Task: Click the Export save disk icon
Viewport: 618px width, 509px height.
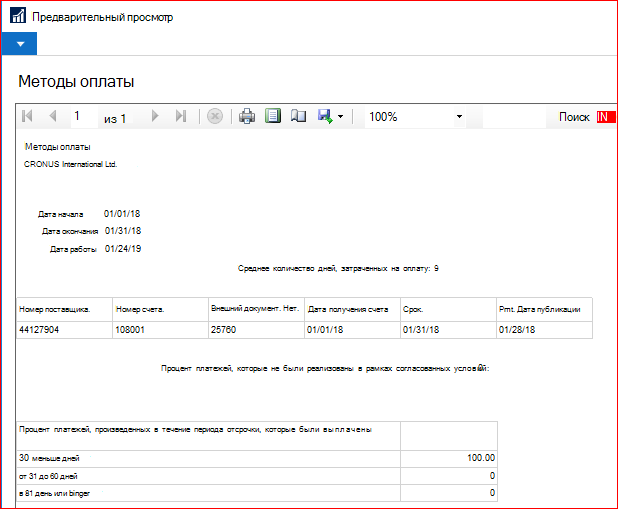Action: click(x=325, y=116)
